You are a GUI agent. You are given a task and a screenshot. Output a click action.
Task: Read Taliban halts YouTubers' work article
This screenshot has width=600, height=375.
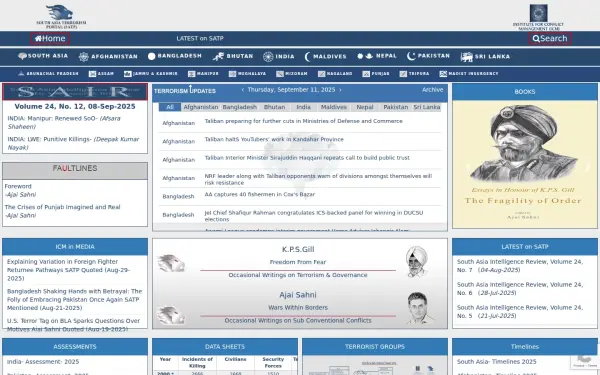(x=274, y=139)
